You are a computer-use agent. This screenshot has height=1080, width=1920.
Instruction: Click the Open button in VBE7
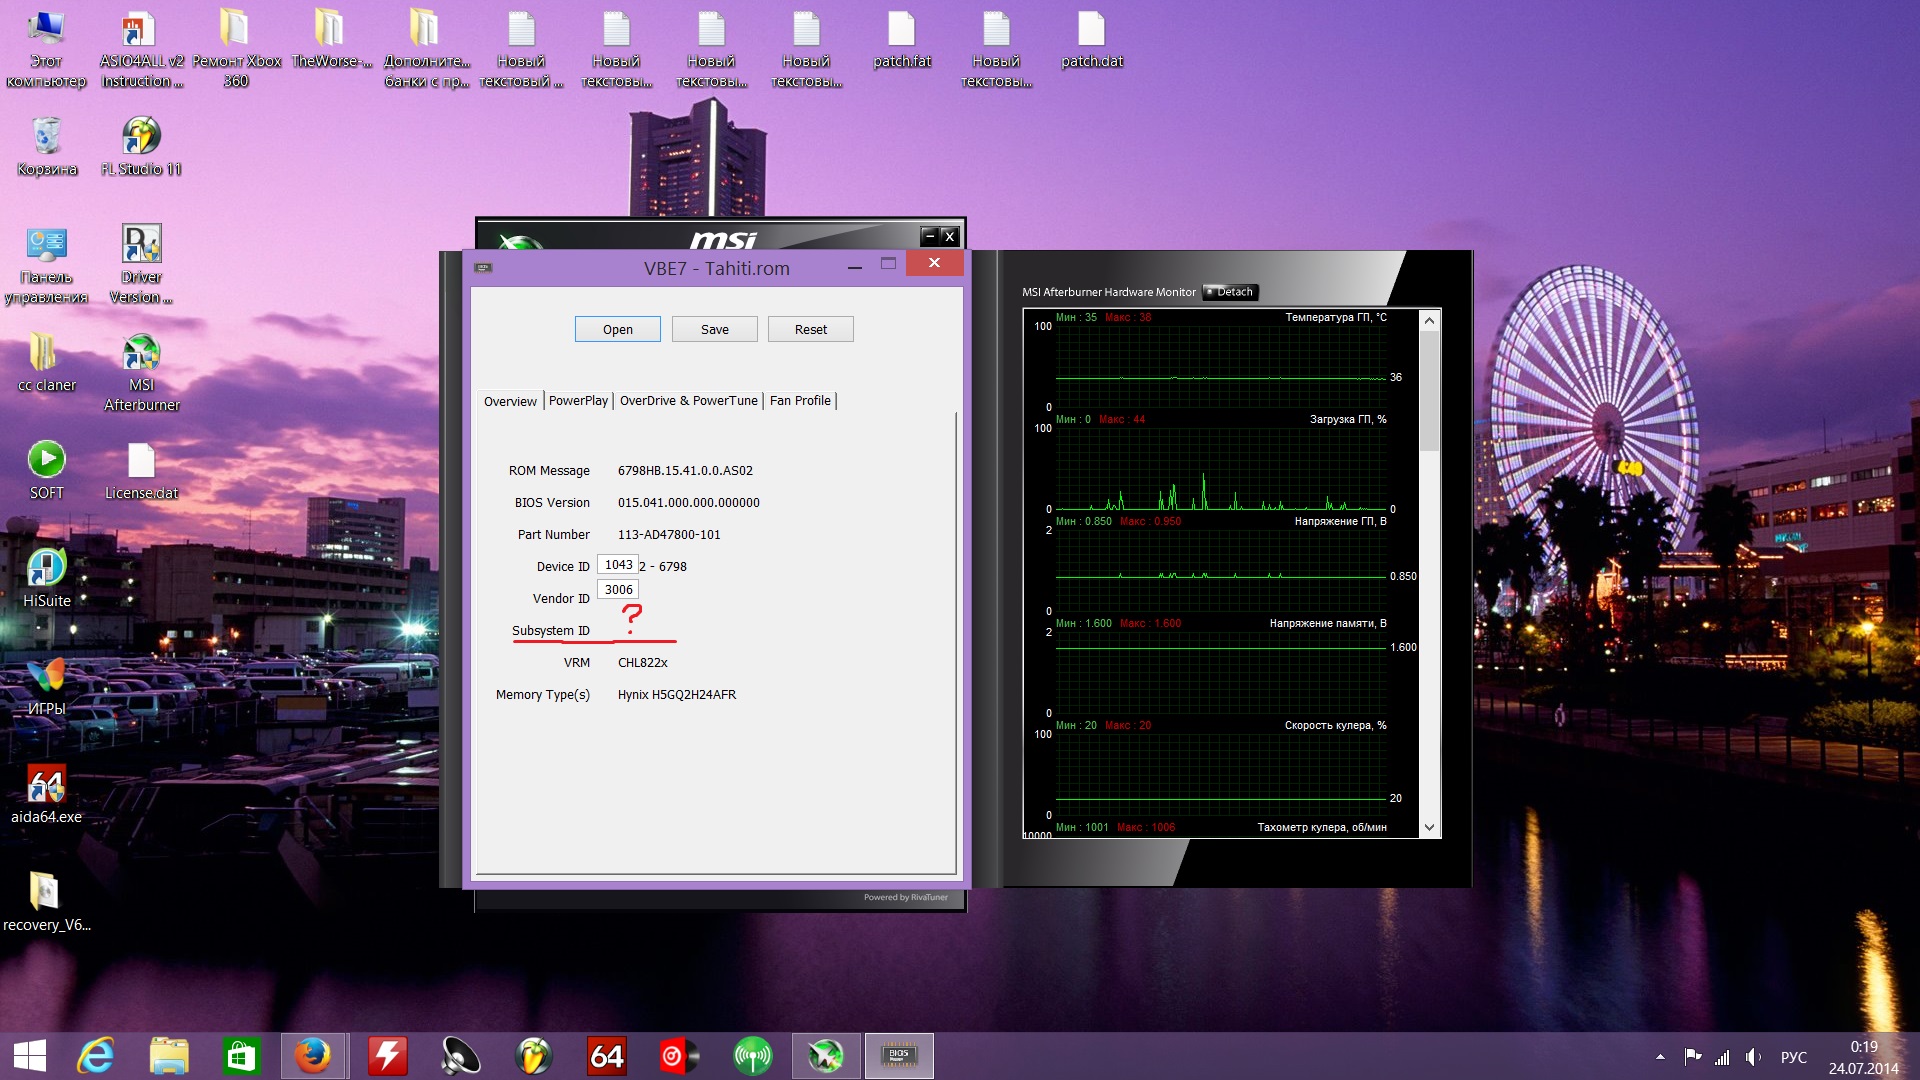pyautogui.click(x=617, y=329)
